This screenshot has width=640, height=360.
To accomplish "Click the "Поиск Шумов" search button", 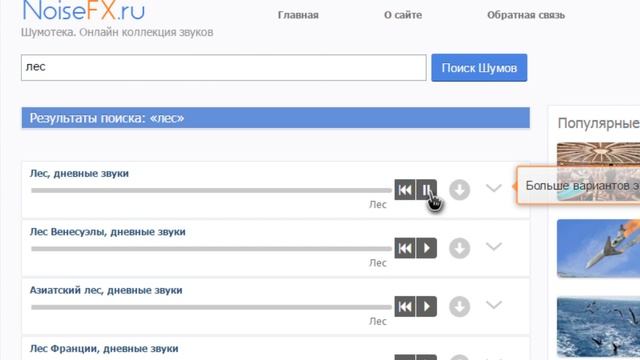I will (x=479, y=68).
